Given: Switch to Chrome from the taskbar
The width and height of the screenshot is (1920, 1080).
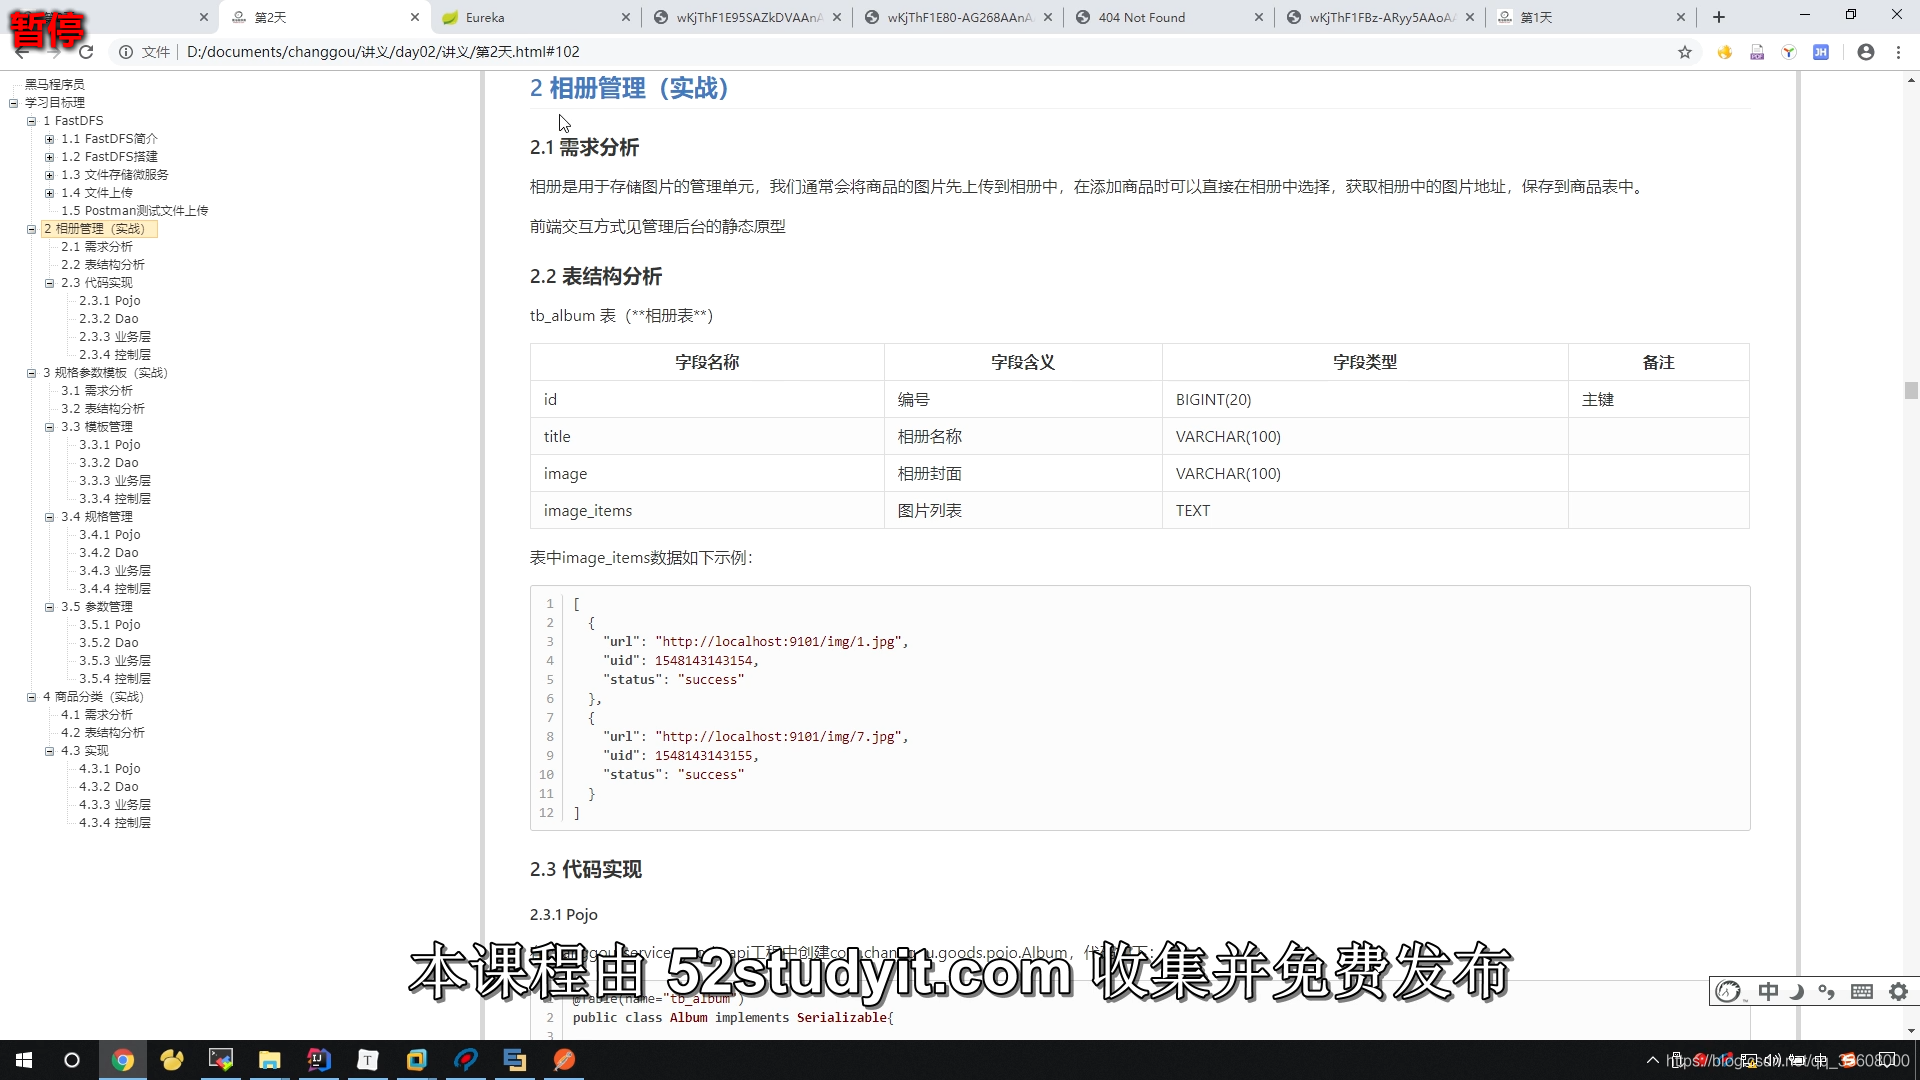Looking at the screenshot, I should [123, 1060].
